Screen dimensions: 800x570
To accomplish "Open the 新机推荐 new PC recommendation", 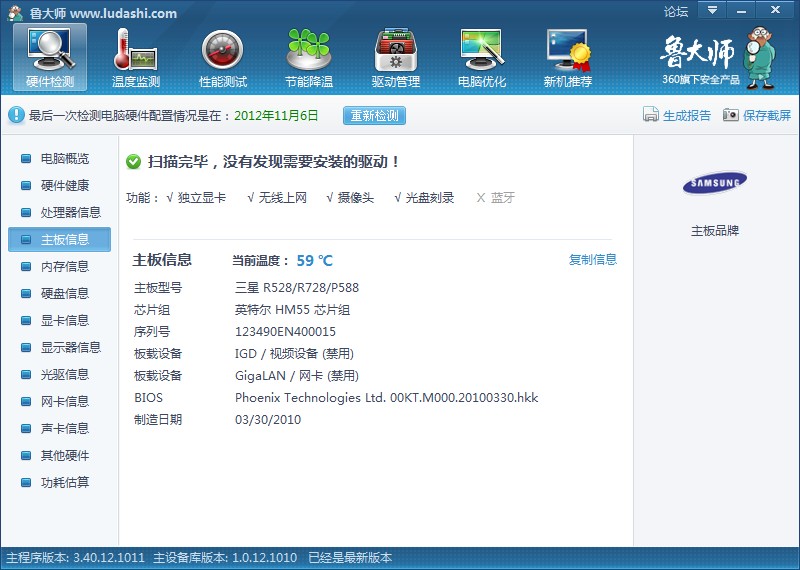I will click(x=568, y=57).
